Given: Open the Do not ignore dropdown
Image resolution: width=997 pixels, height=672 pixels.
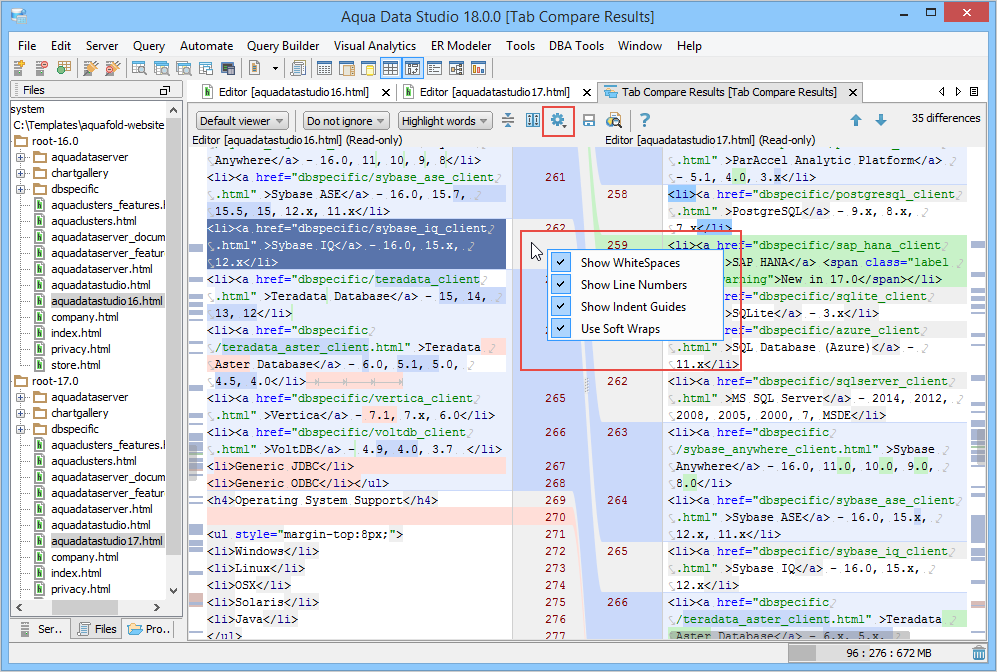Looking at the screenshot, I should pos(346,121).
